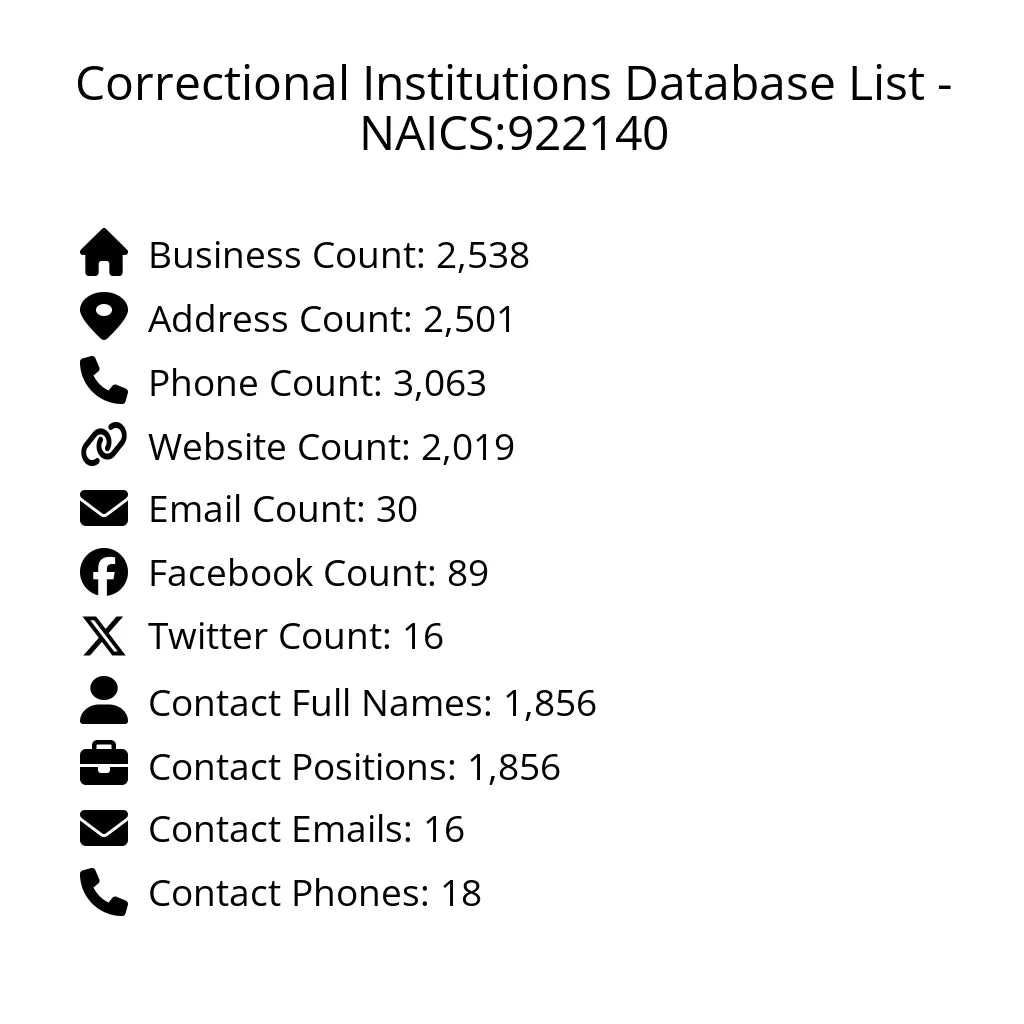Select the Business Count: 2,538 text
The height and width of the screenshot is (1024, 1024).
(x=338, y=256)
